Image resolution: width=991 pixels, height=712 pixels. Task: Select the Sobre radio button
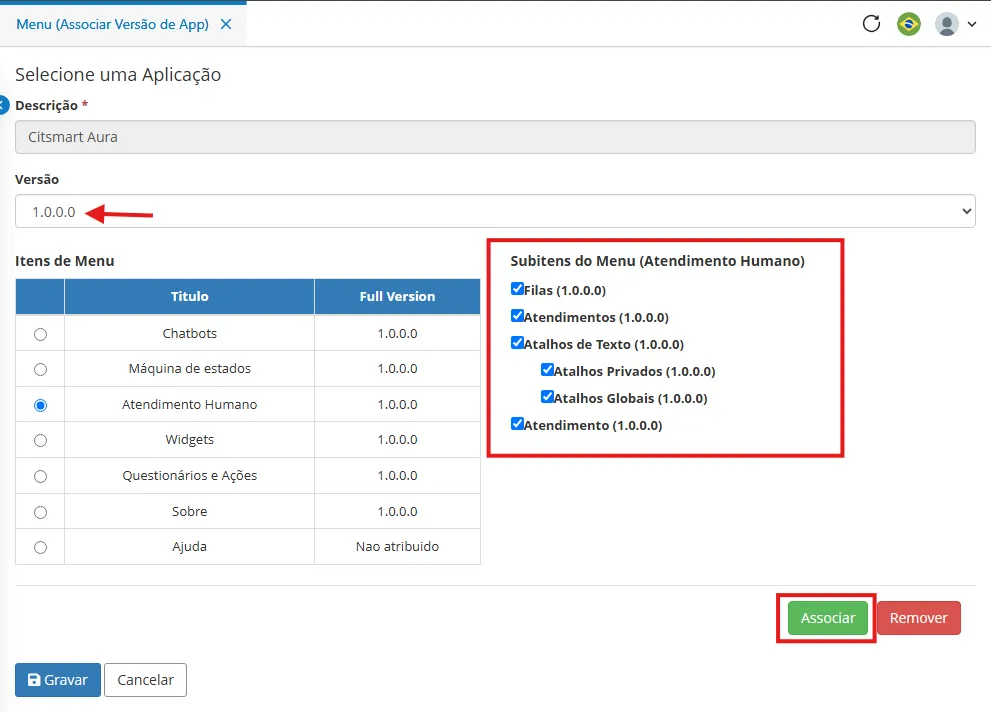(x=40, y=512)
